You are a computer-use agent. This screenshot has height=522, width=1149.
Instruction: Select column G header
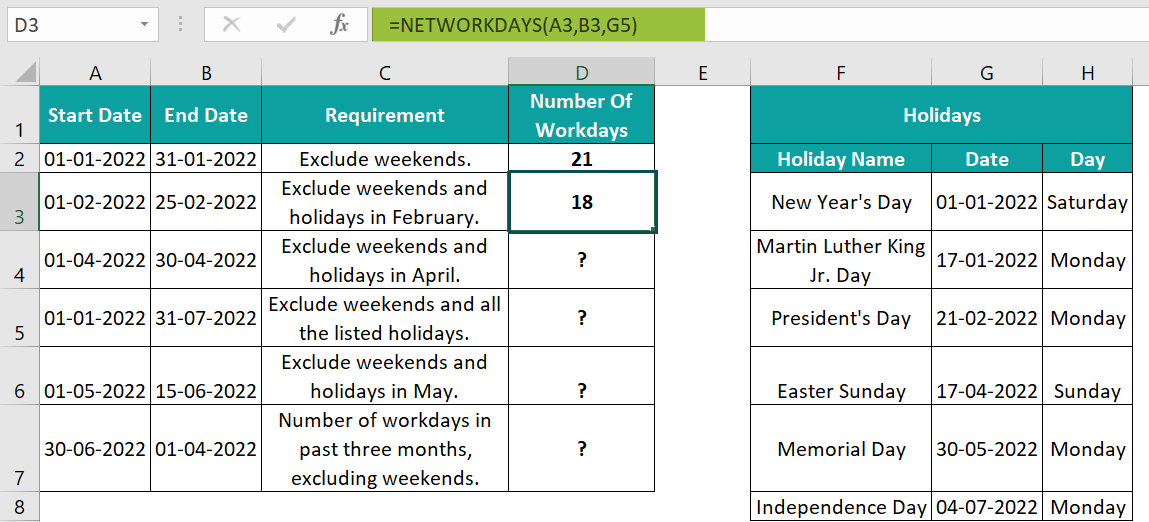[x=987, y=72]
